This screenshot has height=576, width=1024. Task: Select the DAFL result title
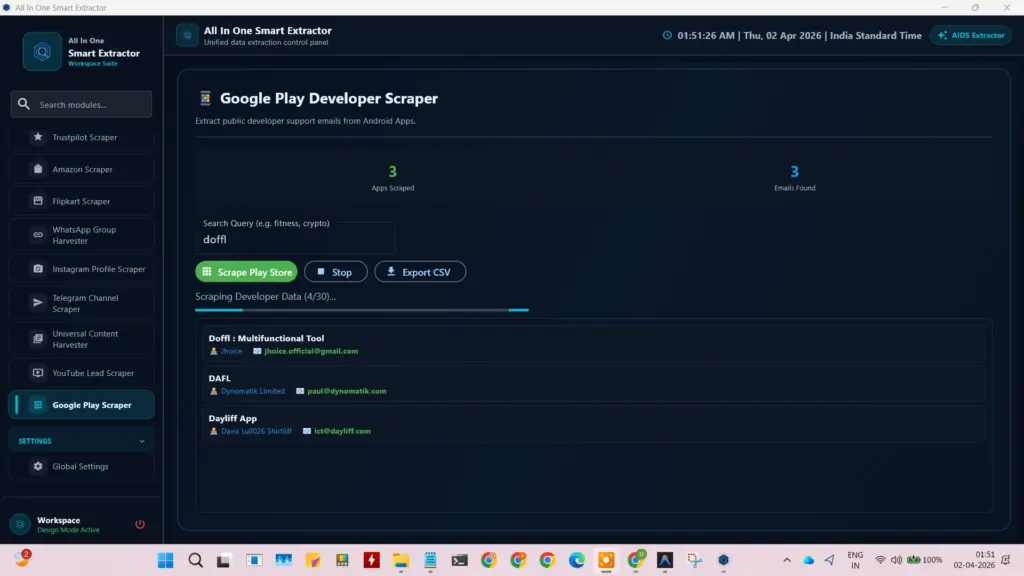219,378
